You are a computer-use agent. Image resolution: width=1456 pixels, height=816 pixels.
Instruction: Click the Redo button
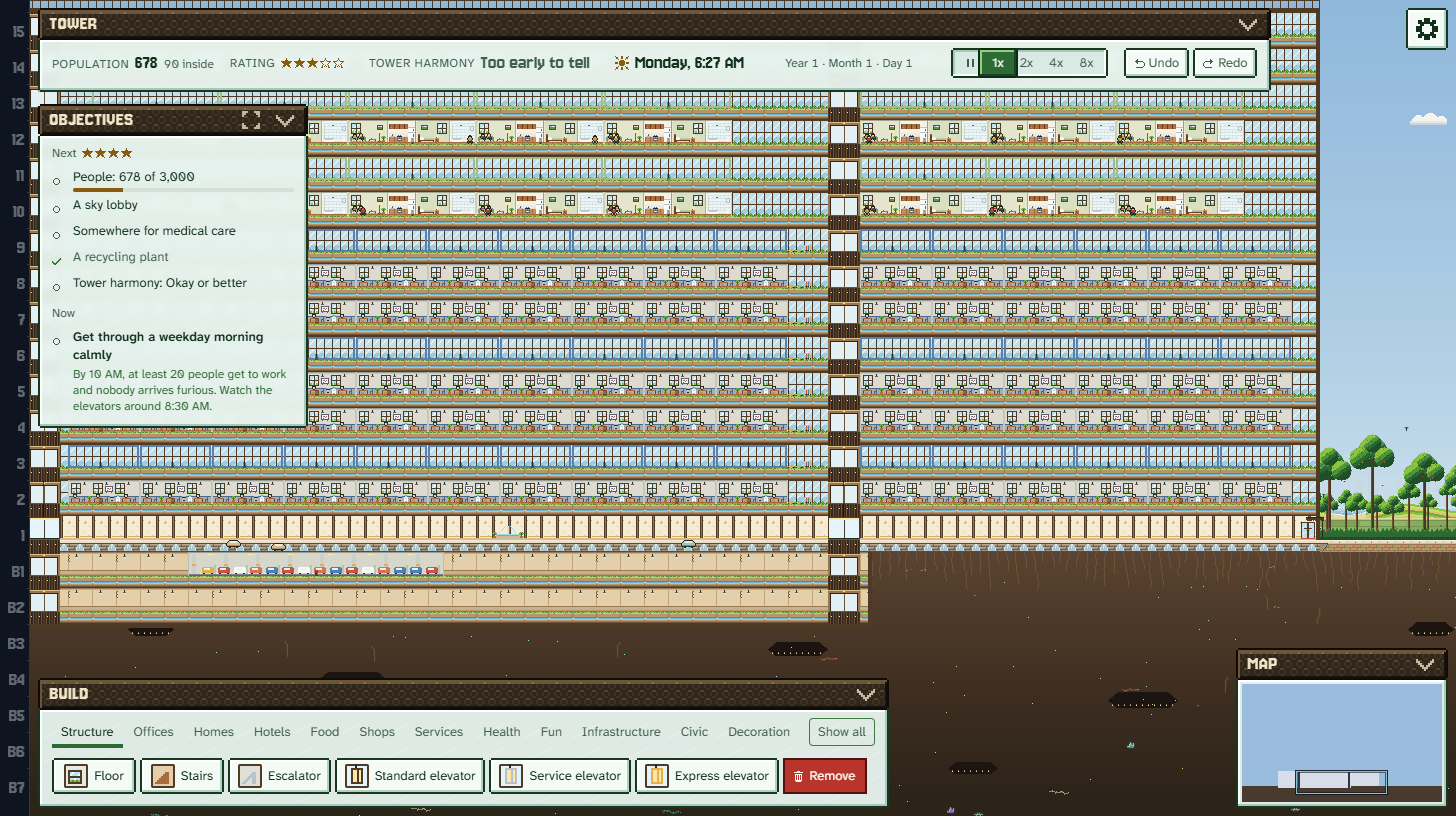(1225, 63)
